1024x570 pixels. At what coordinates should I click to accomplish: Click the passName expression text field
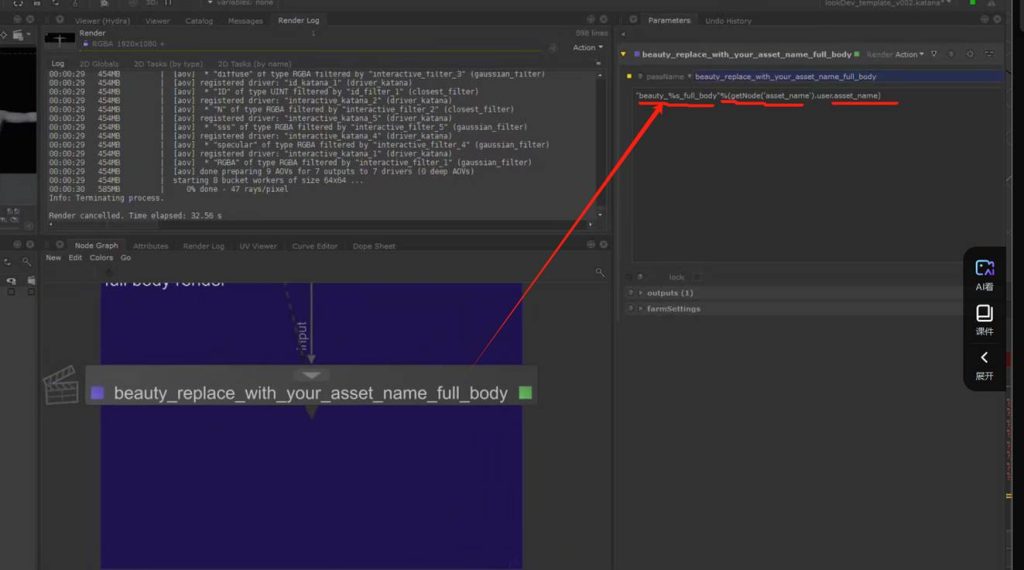pos(760,96)
